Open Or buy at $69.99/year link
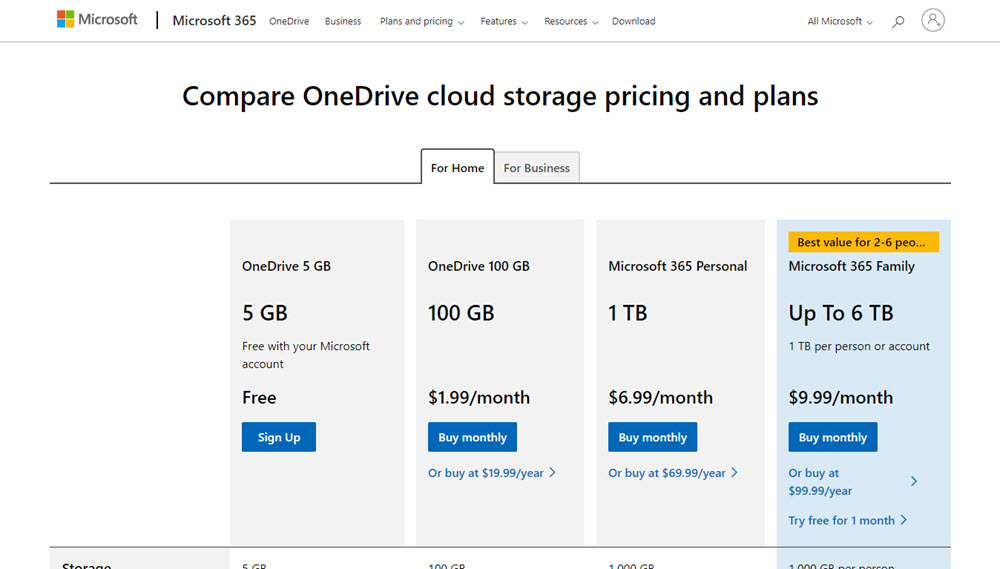Viewport: 1000px width, 569px height. (673, 473)
